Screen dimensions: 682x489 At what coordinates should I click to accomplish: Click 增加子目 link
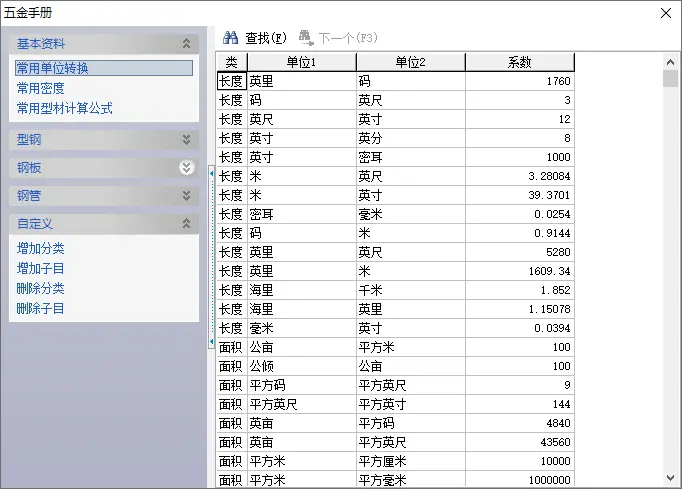pos(40,268)
